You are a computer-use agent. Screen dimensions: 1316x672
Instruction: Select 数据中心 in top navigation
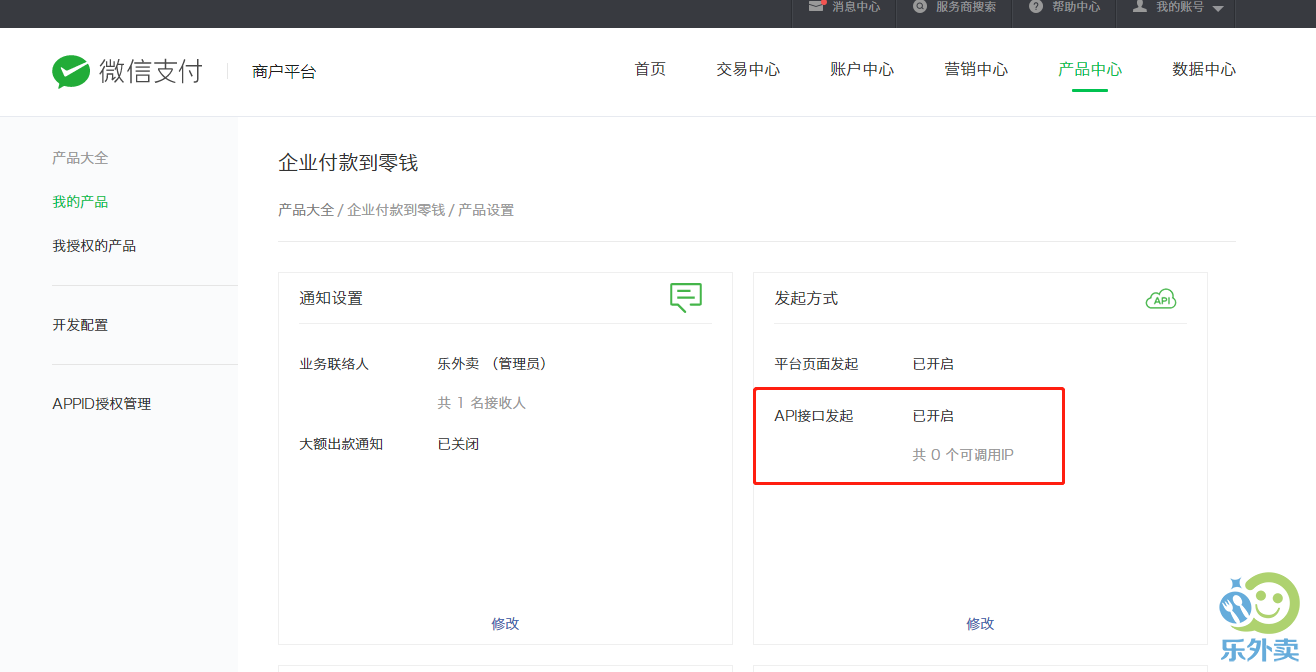(x=1204, y=69)
